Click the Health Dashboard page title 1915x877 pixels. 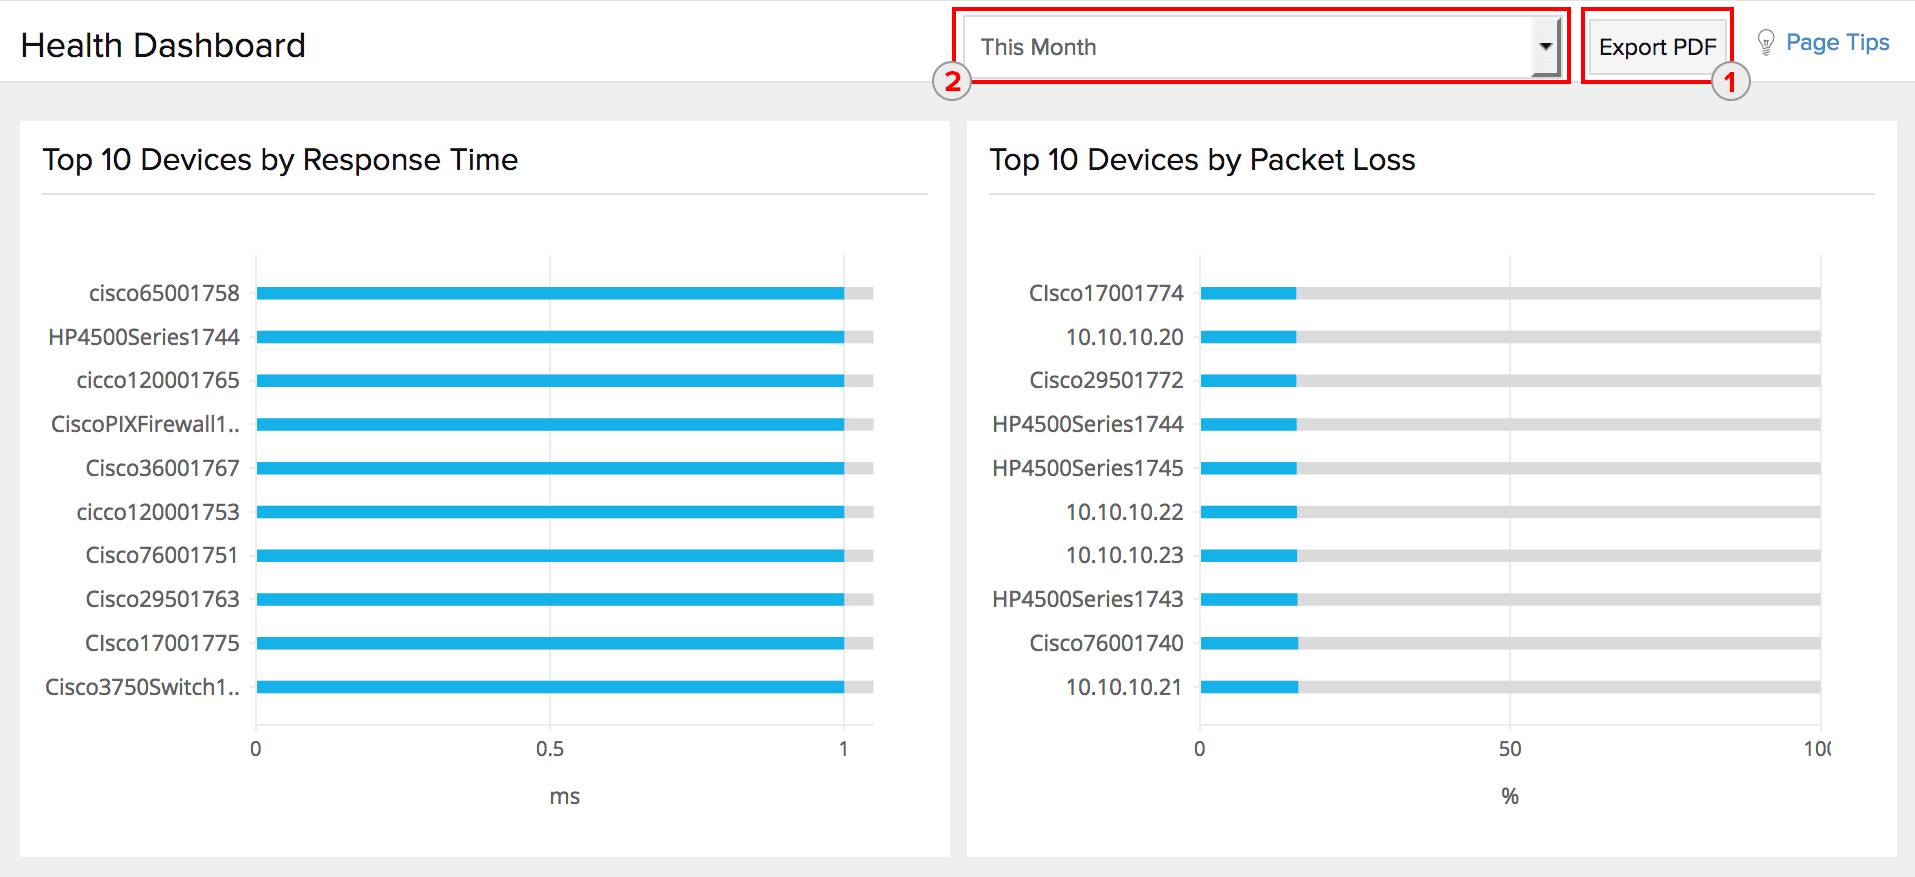(x=163, y=46)
